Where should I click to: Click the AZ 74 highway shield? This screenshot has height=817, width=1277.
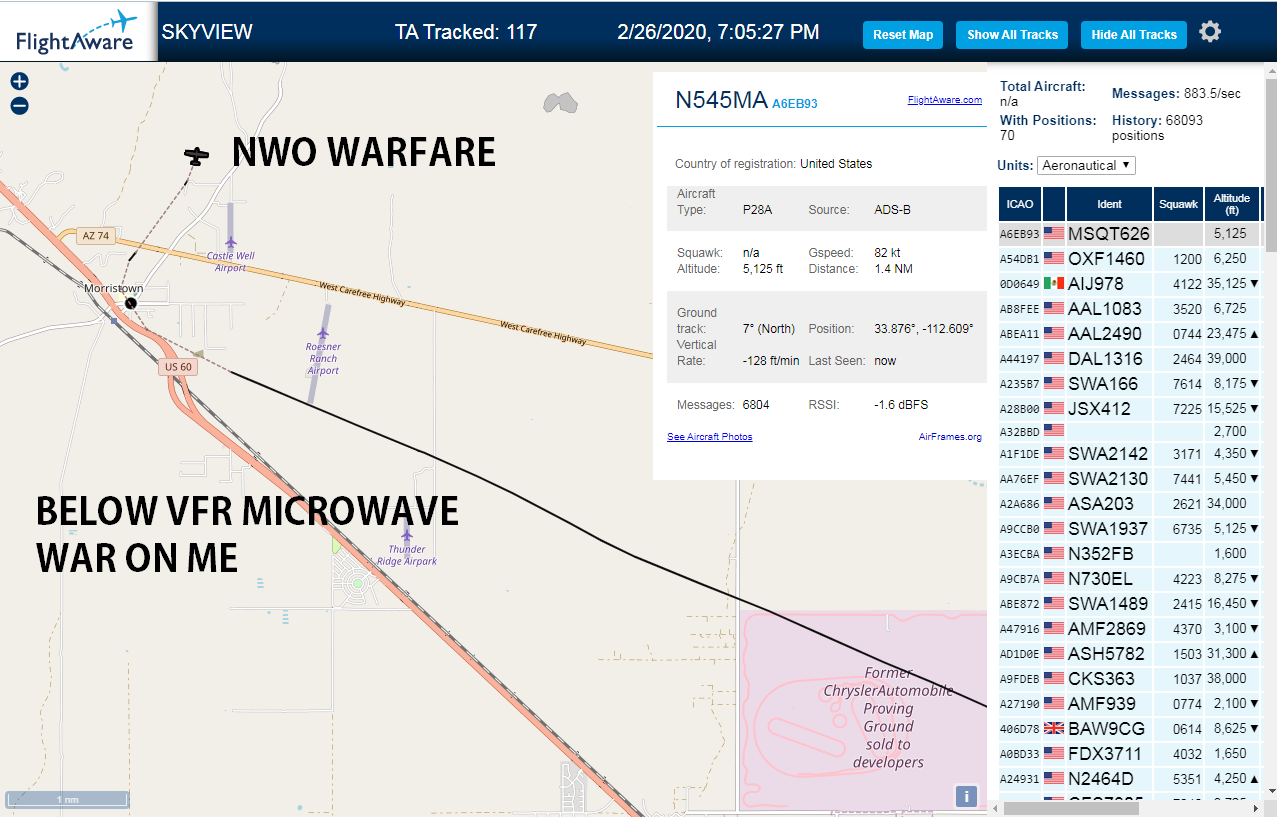(x=95, y=236)
